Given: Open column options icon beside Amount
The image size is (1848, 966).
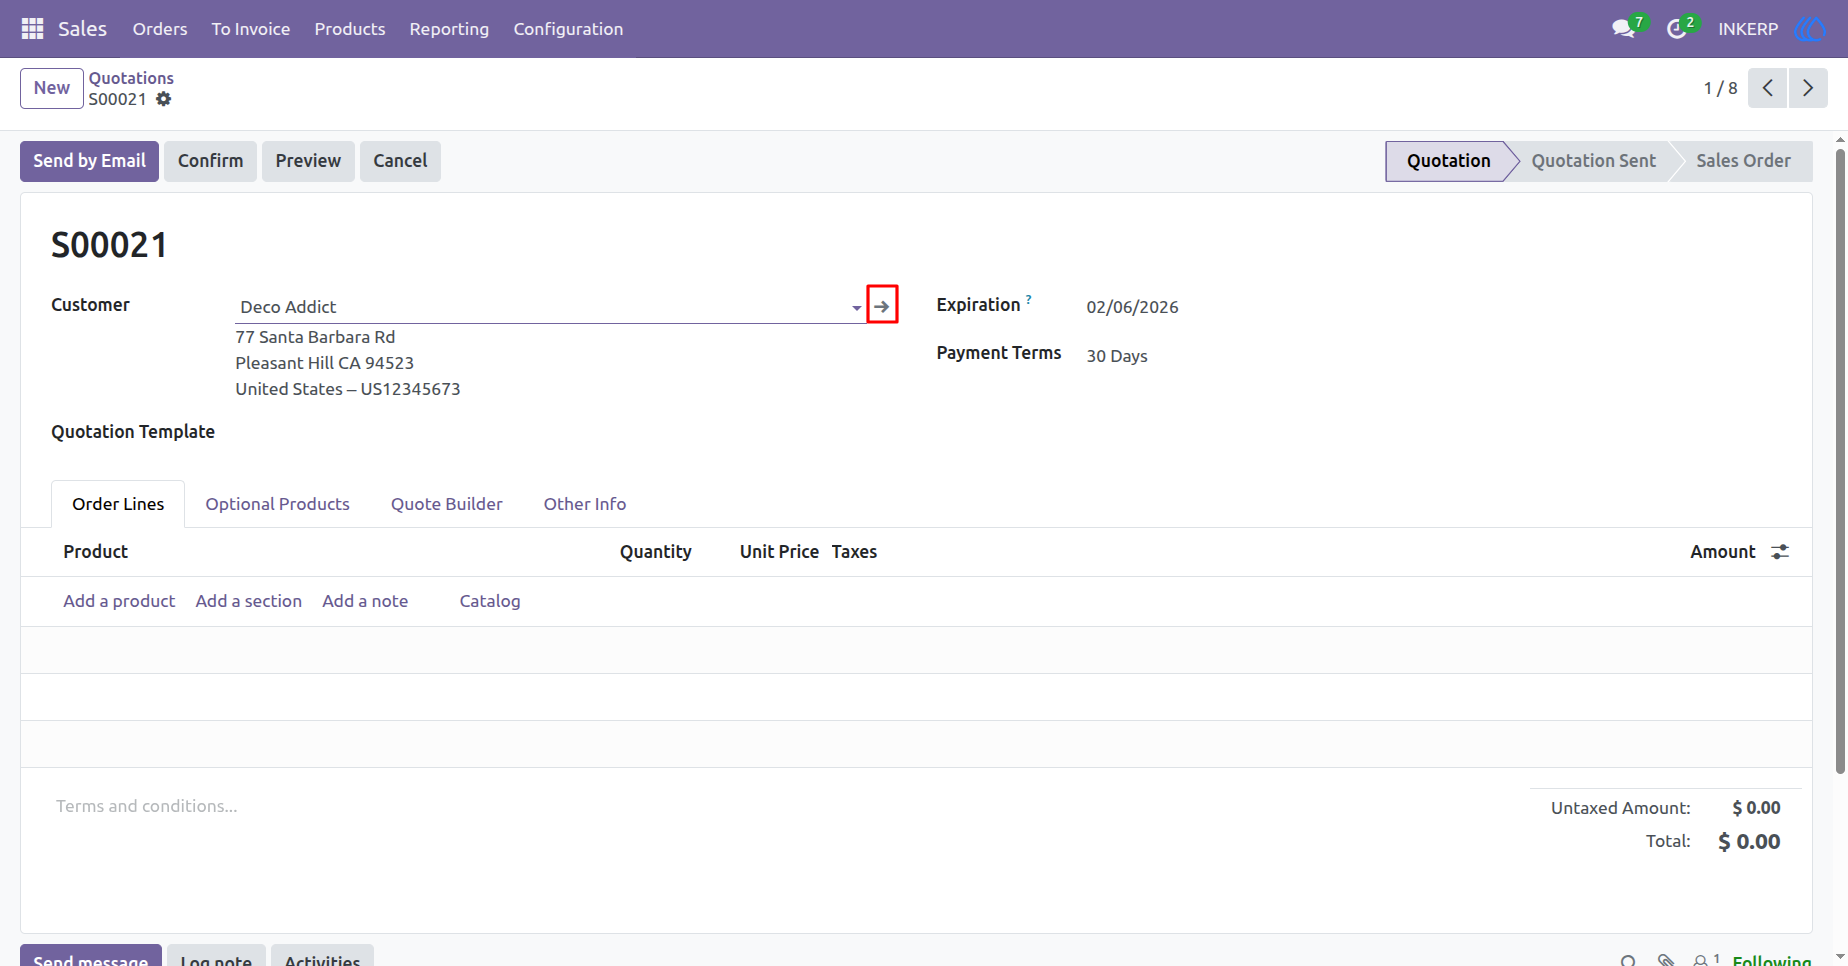Looking at the screenshot, I should point(1780,552).
